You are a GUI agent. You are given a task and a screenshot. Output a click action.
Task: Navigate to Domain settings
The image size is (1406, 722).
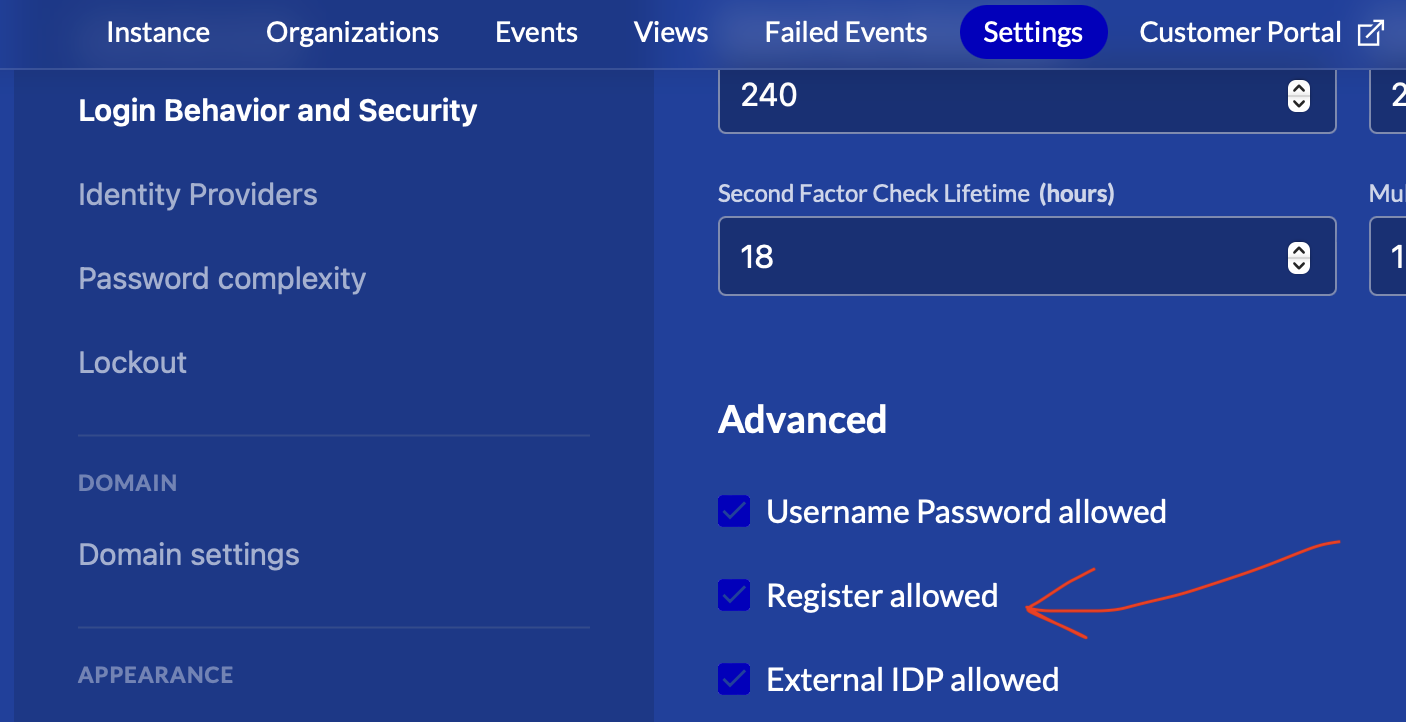(x=189, y=554)
